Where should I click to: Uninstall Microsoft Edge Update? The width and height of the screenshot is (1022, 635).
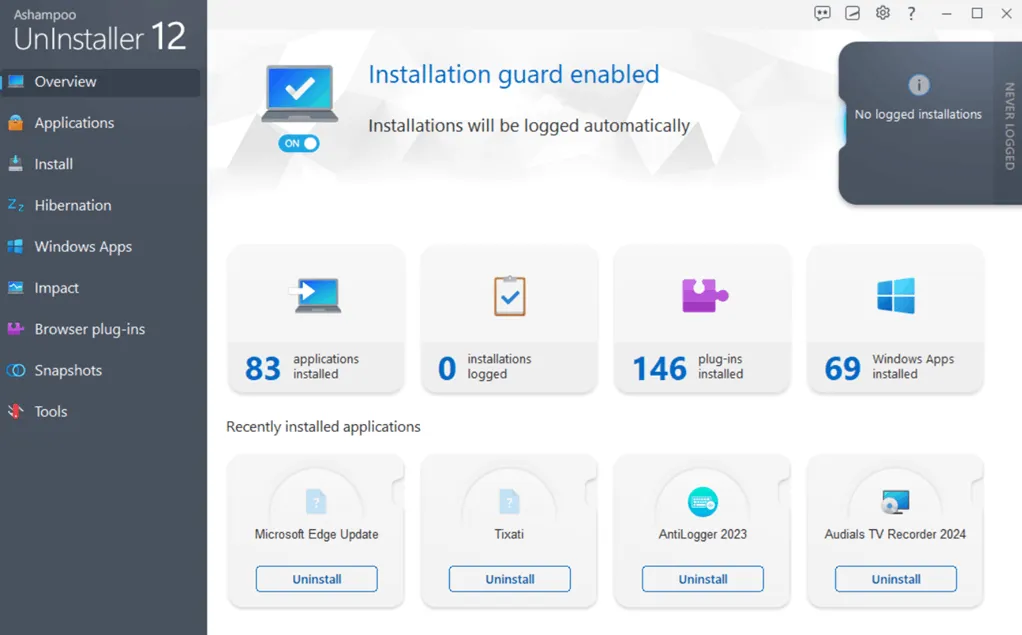(x=316, y=578)
